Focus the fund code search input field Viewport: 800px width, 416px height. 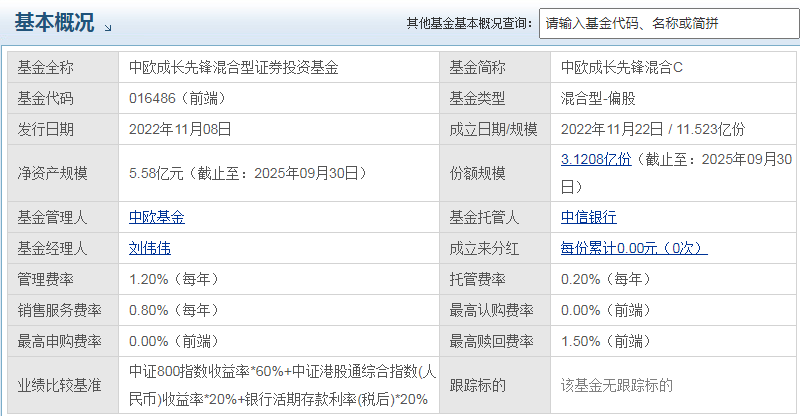[x=669, y=23]
